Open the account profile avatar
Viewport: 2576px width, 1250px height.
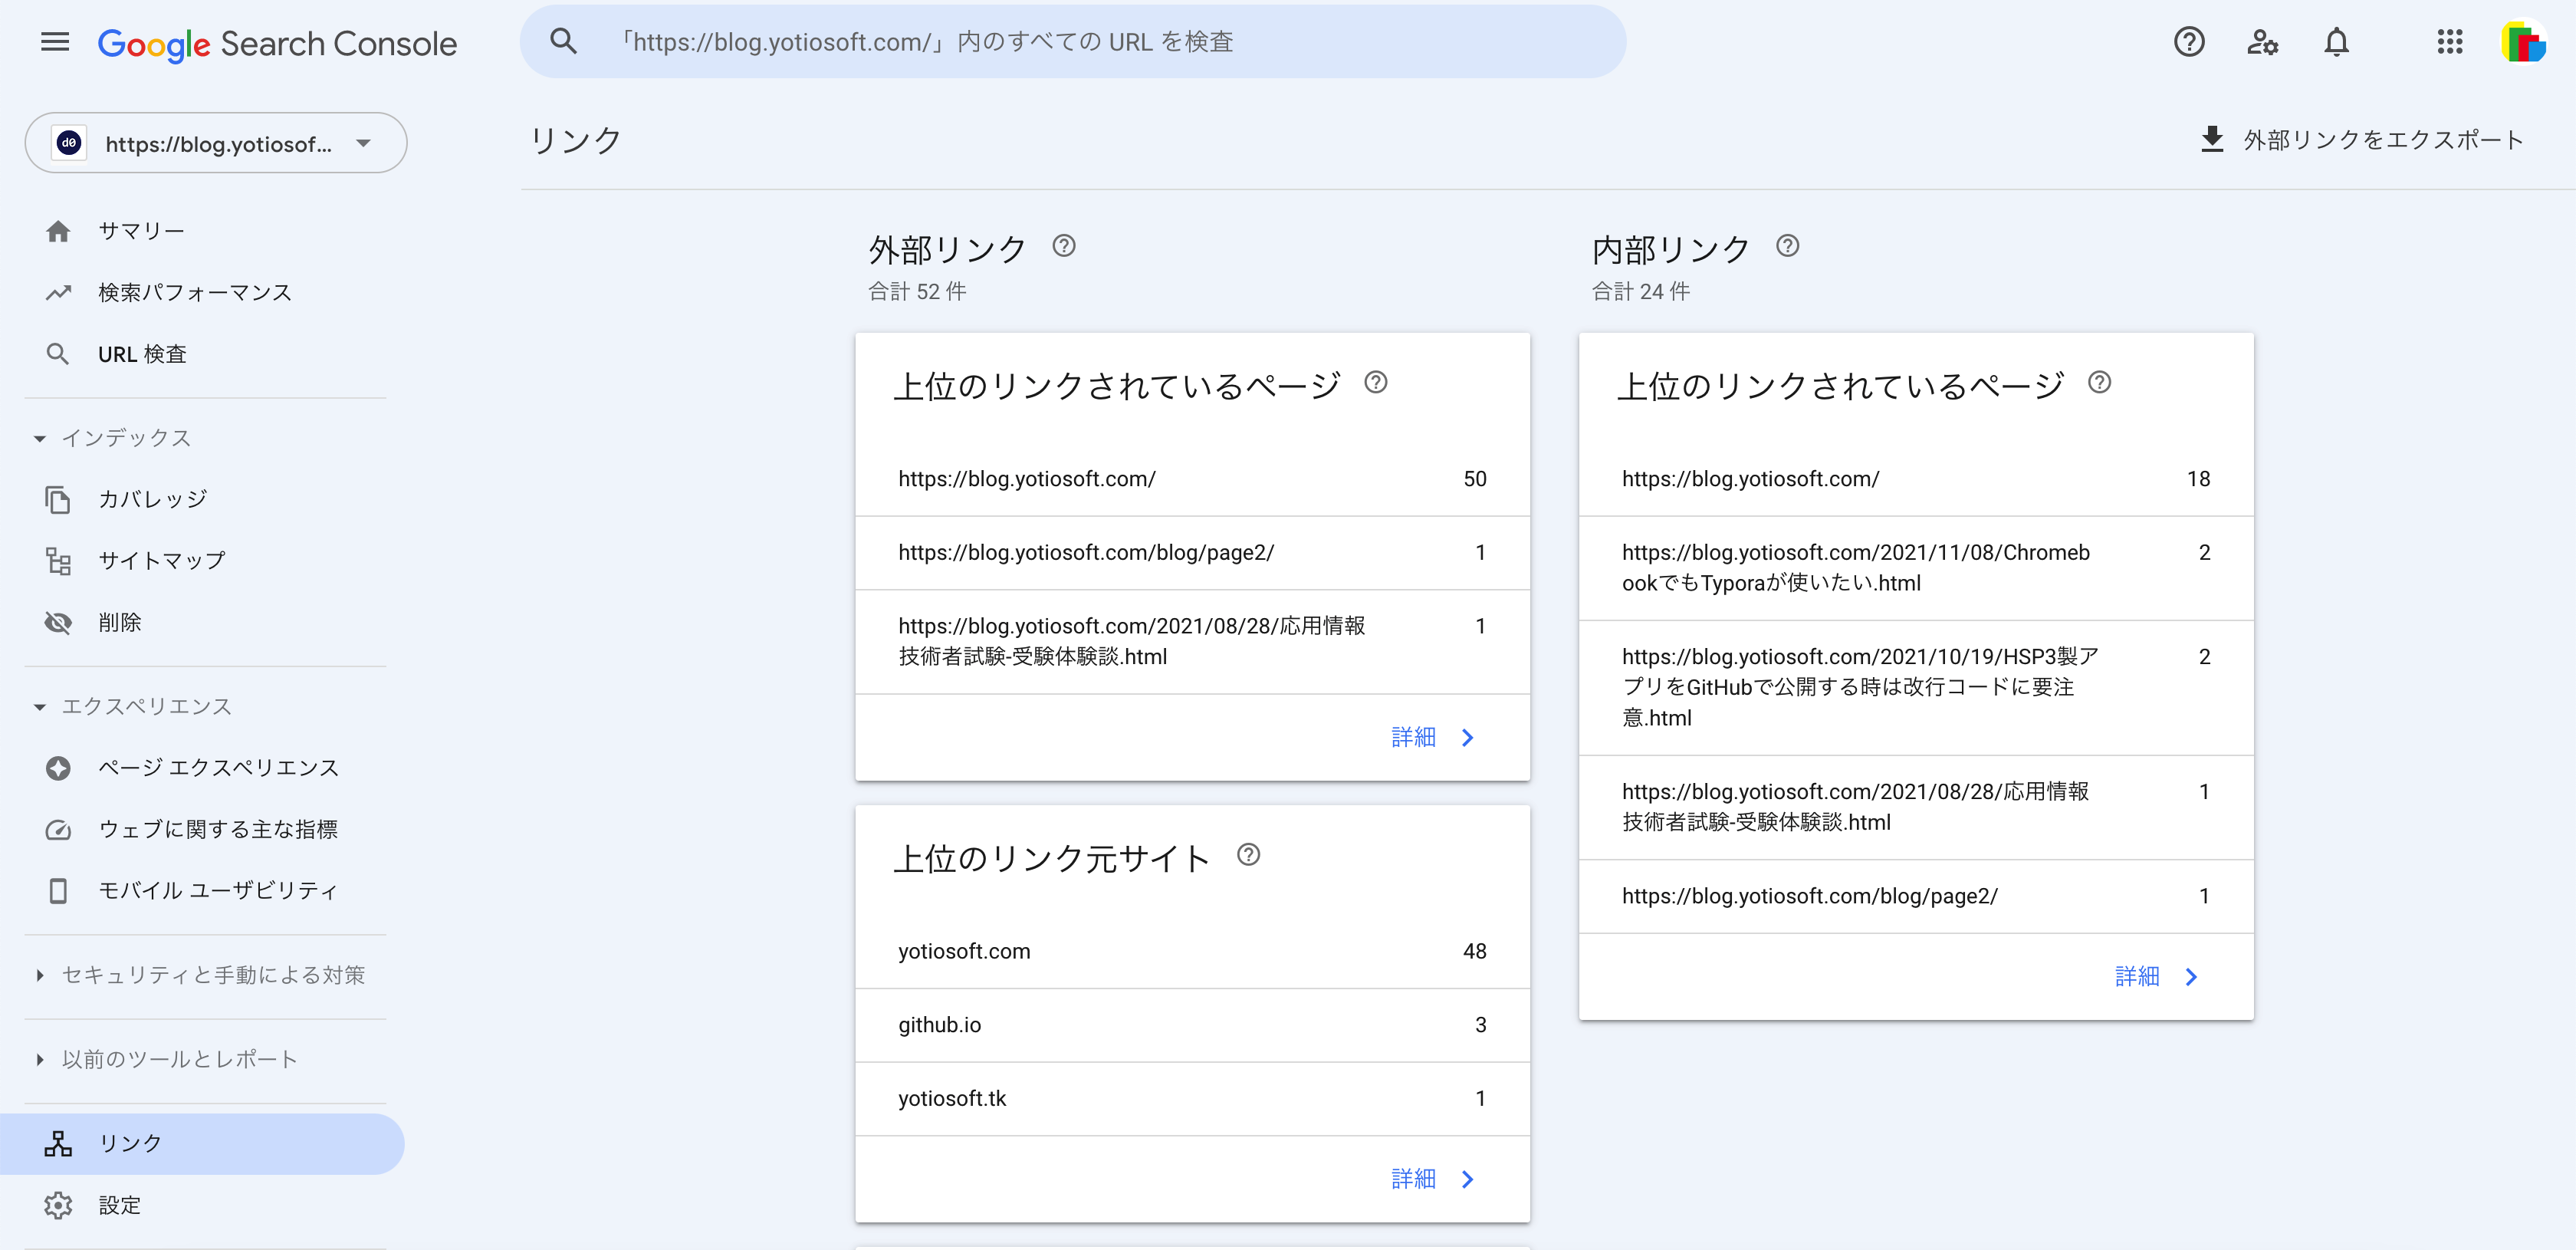pos(2522,42)
